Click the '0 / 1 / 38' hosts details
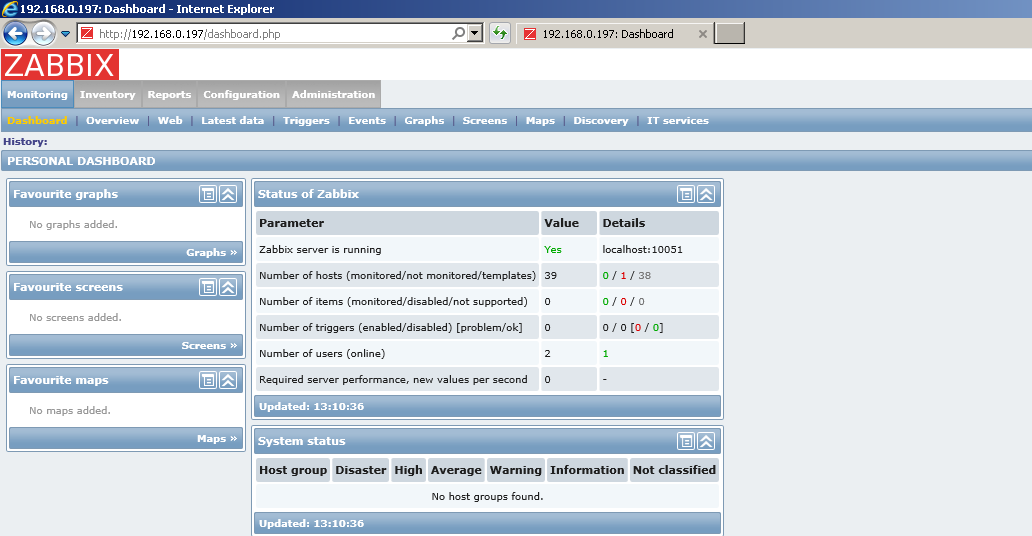This screenshot has height=536, width=1032. click(627, 275)
